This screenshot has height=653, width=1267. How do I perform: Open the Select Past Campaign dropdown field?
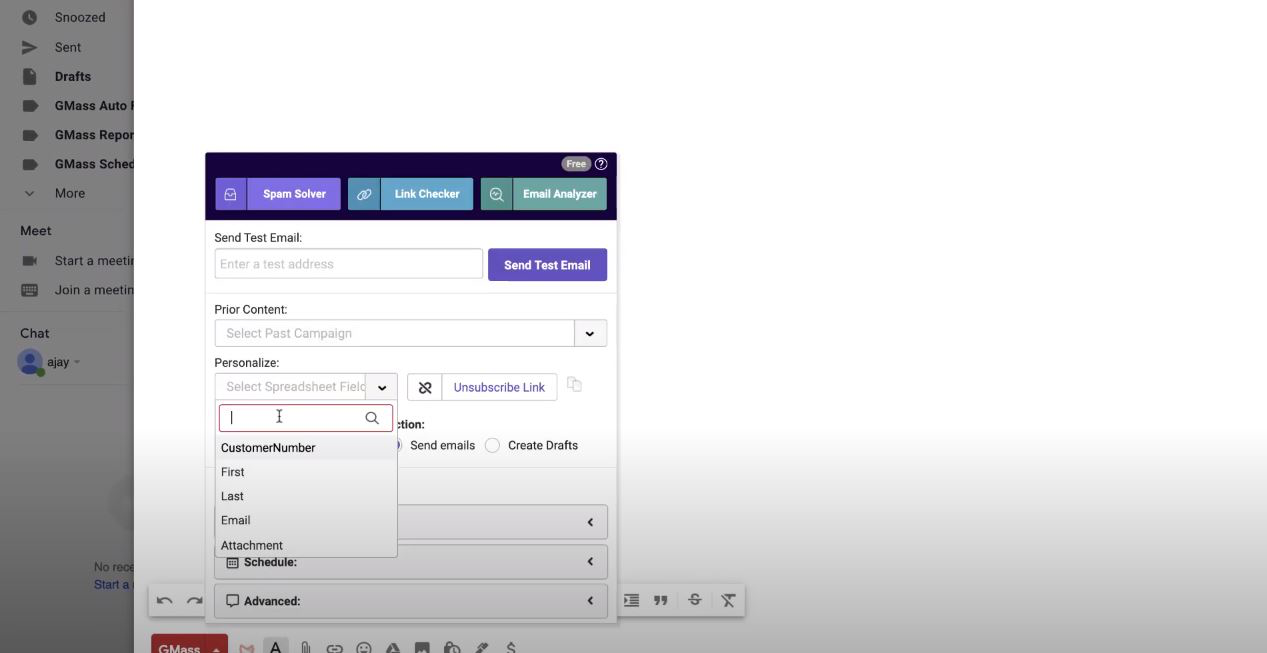(394, 333)
